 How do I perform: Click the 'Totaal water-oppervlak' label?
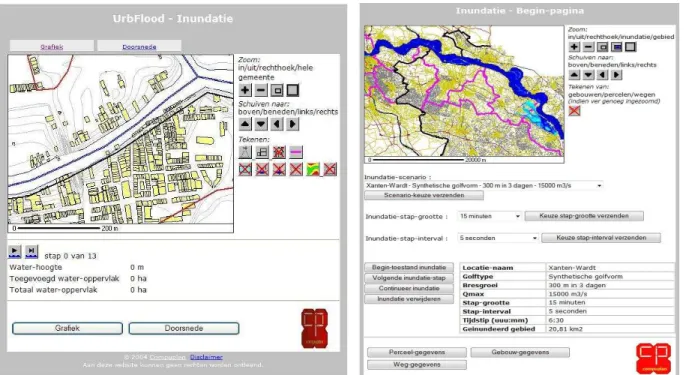(x=53, y=290)
